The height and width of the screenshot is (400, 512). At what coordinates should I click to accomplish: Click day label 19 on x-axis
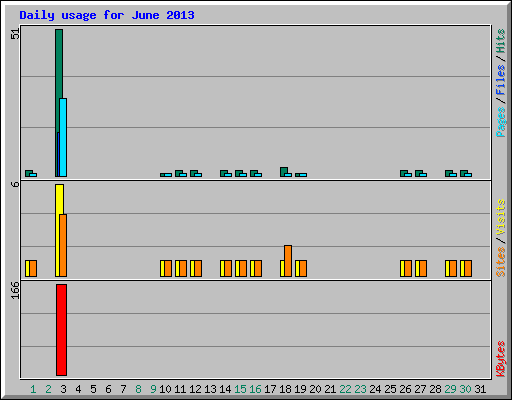[300, 389]
